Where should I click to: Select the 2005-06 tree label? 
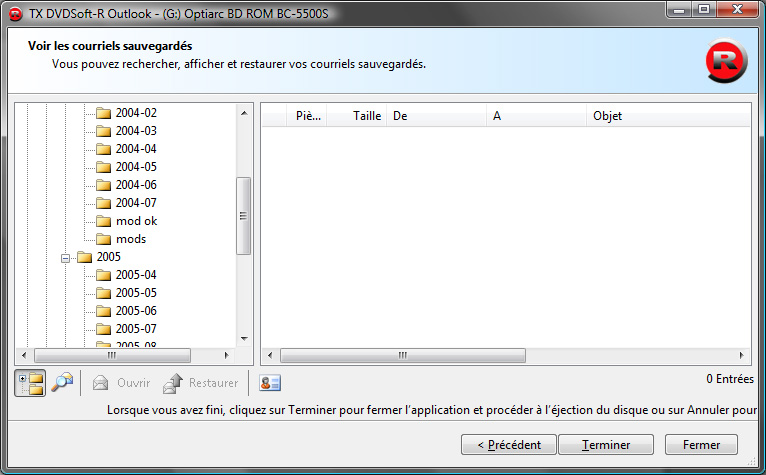point(136,311)
